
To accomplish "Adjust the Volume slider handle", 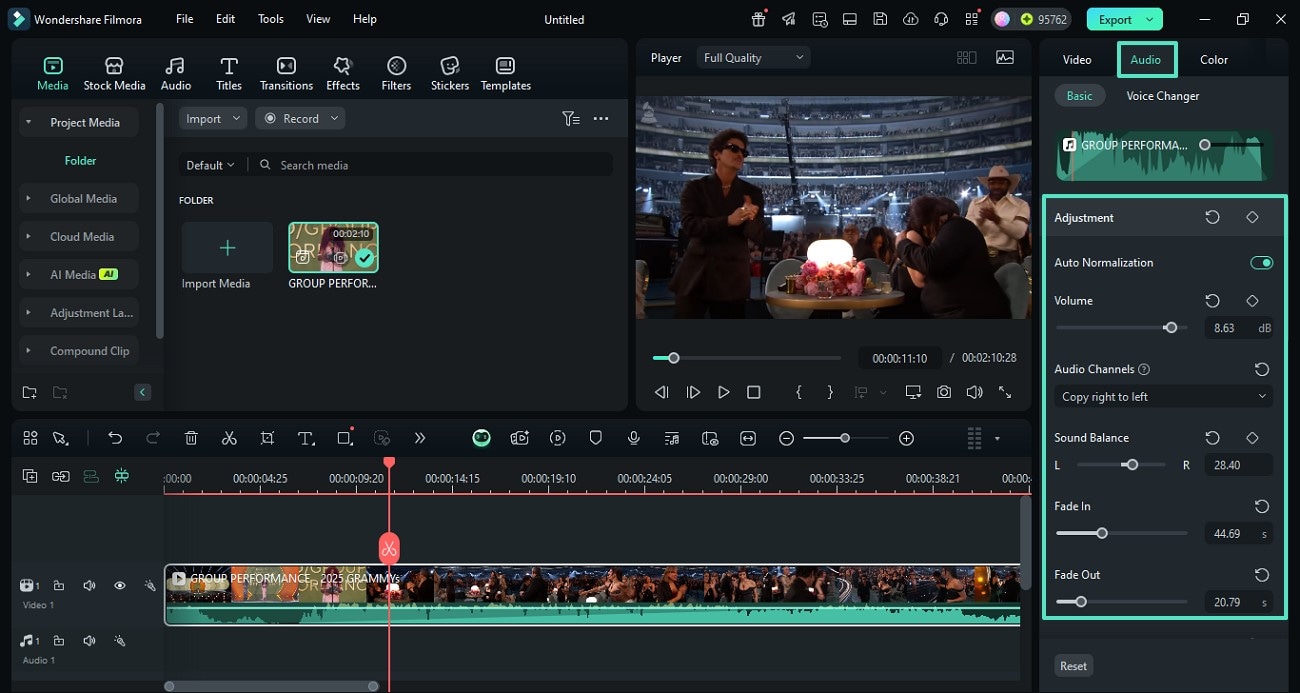I will [x=1170, y=327].
